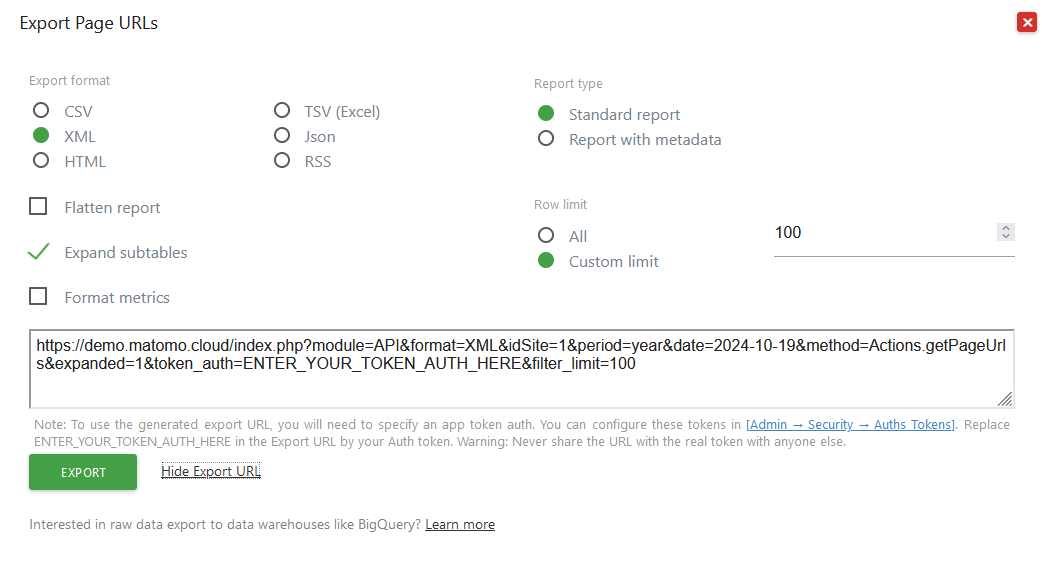Screen dimensions: 1042x561
Task: Select CSV export format
Action: click(x=41, y=111)
